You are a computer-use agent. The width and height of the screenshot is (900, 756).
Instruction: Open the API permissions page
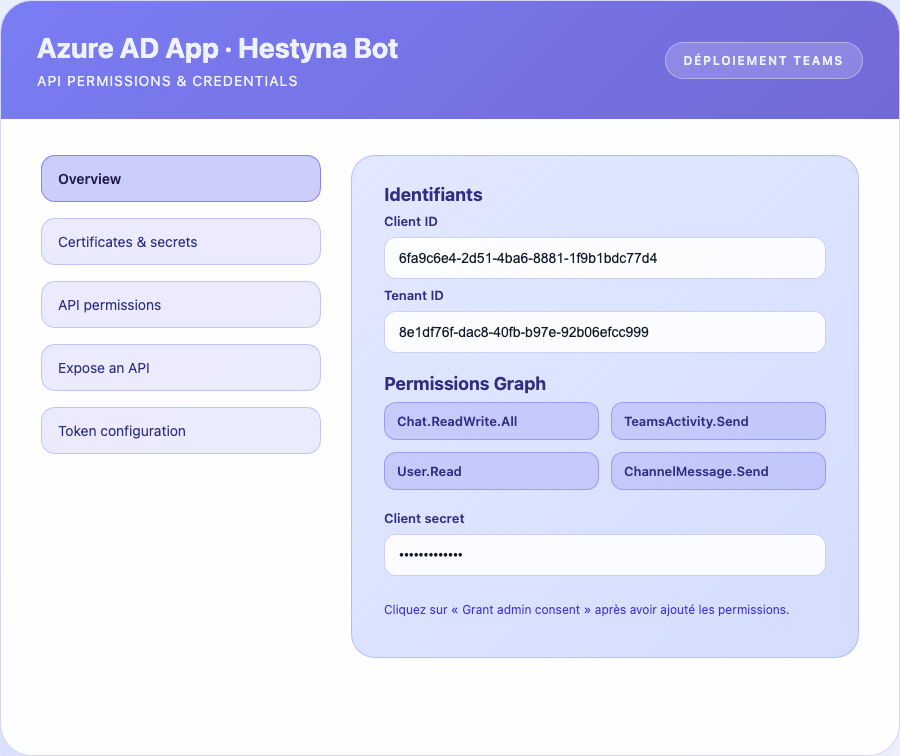(x=180, y=305)
